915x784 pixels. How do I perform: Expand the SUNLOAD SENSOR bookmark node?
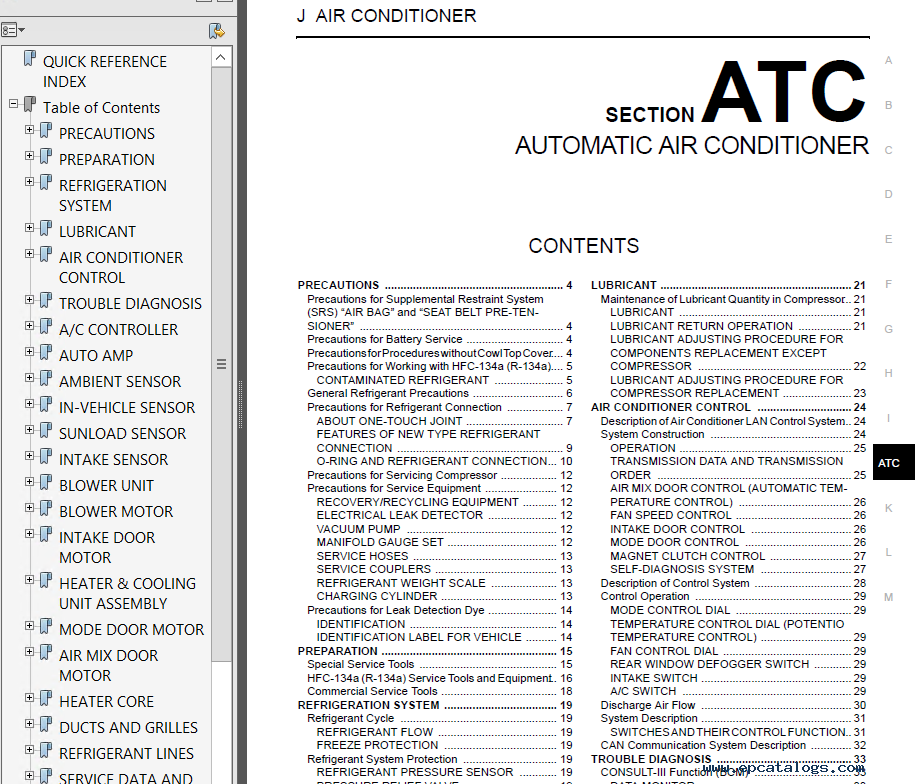[29, 430]
